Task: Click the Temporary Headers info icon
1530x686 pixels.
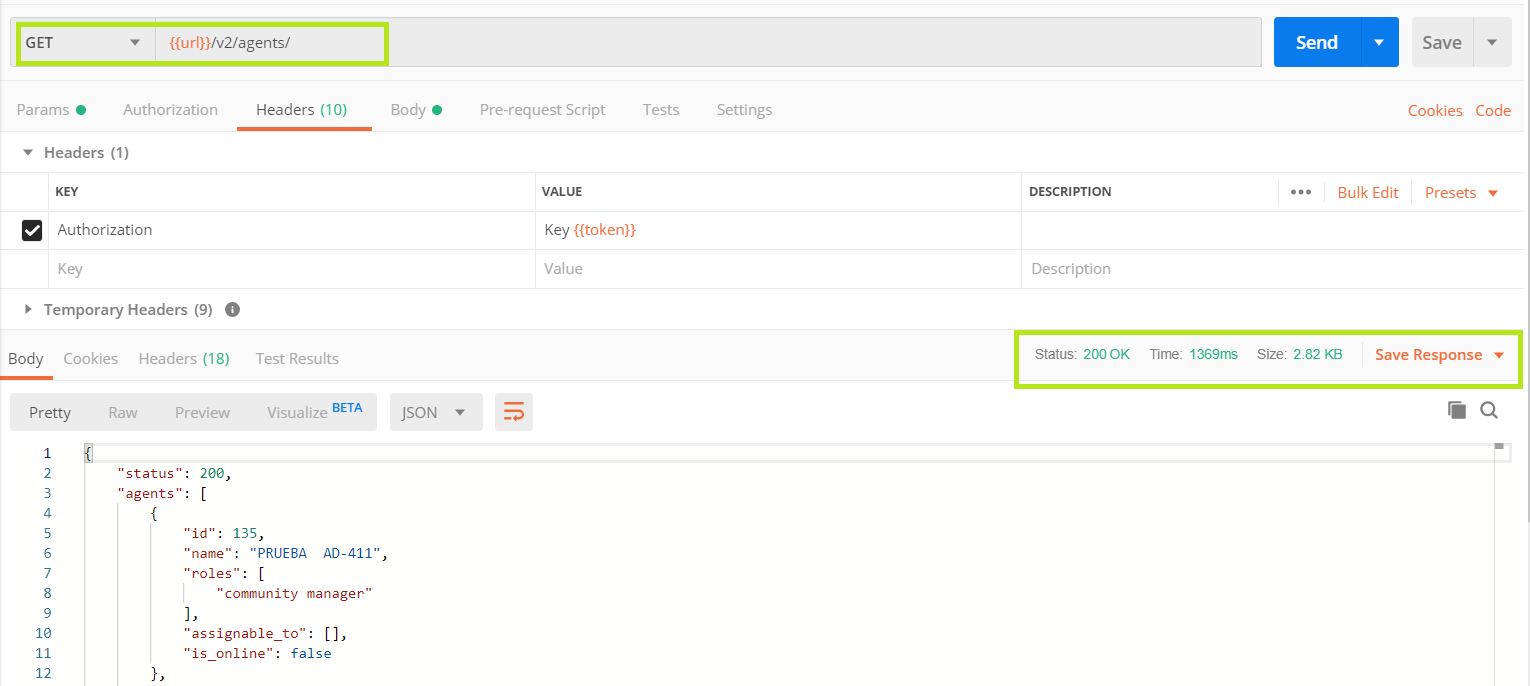Action: [x=232, y=310]
